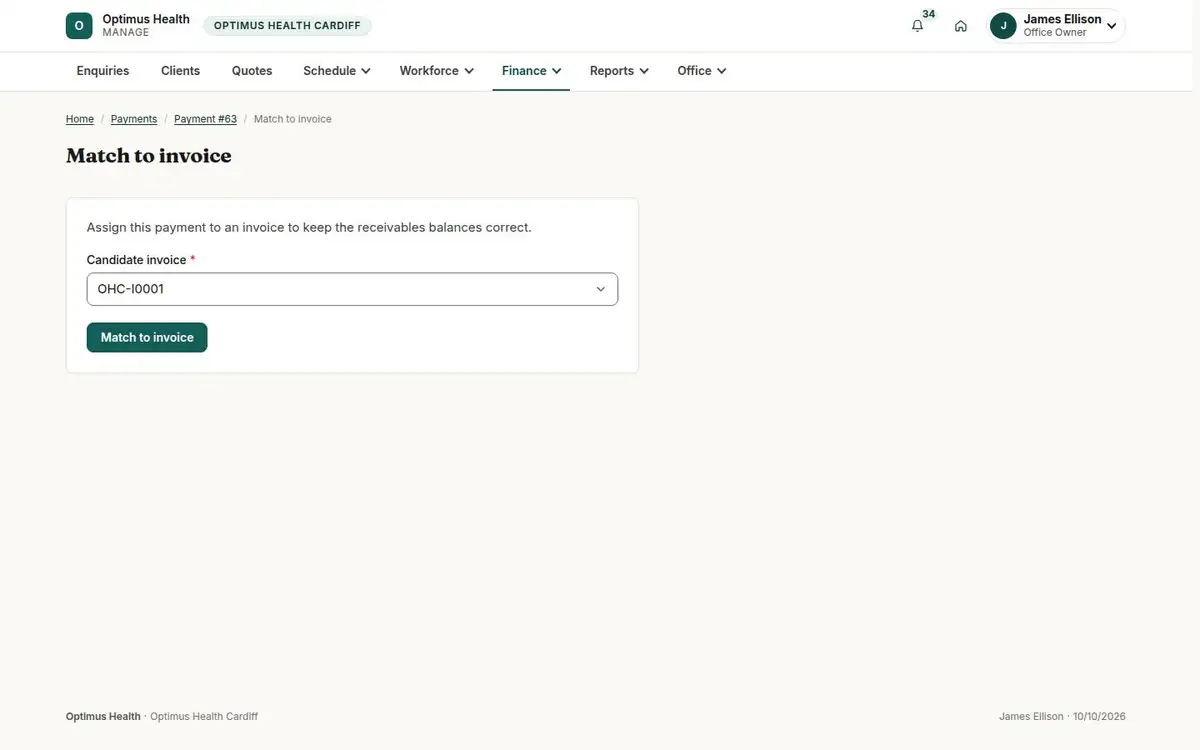This screenshot has width=1200, height=750.
Task: Expand the Finance menu
Action: pos(531,71)
